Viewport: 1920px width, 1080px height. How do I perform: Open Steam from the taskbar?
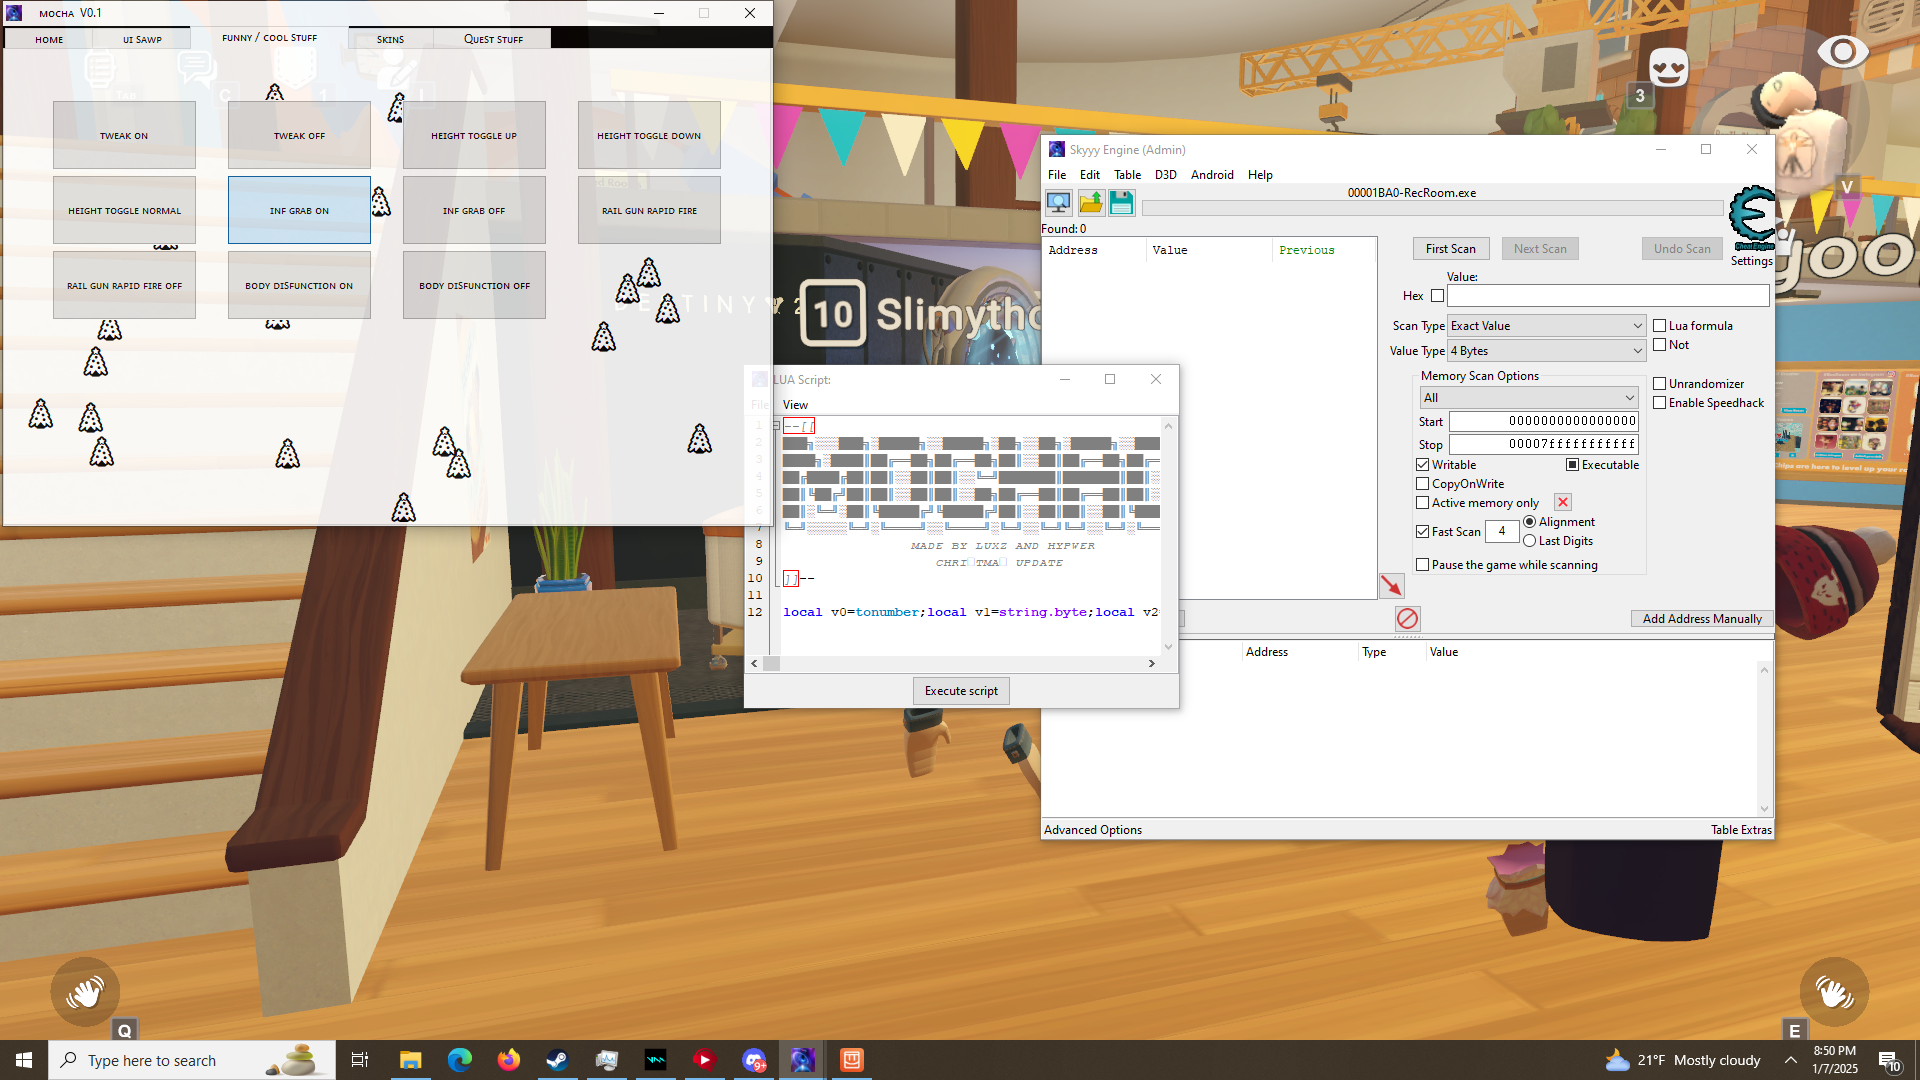pyautogui.click(x=557, y=1060)
